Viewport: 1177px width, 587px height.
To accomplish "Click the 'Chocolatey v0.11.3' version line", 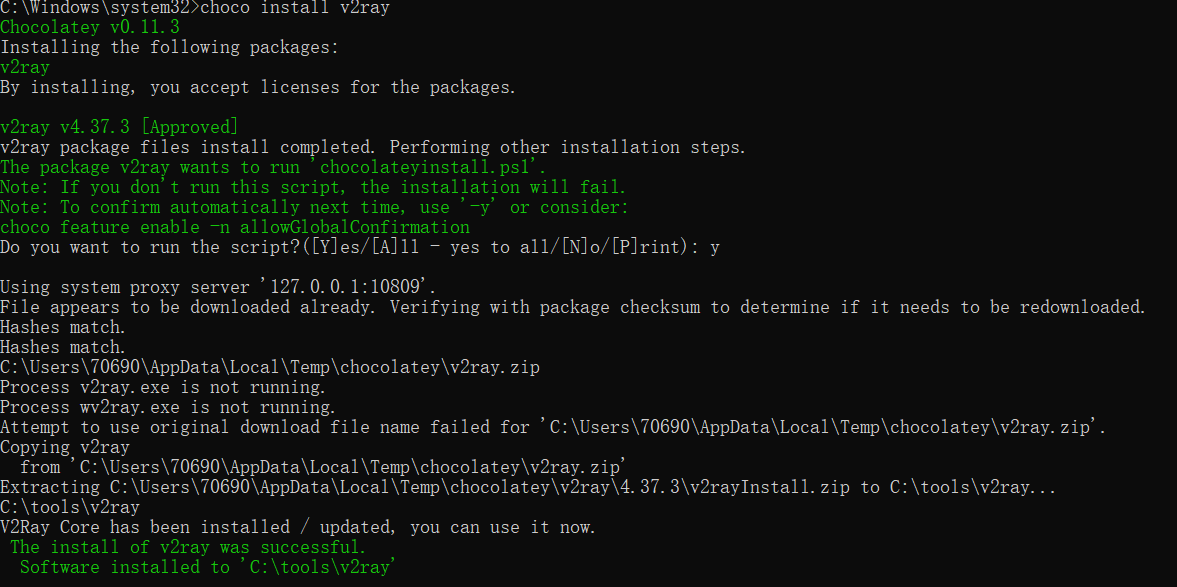I will [90, 28].
